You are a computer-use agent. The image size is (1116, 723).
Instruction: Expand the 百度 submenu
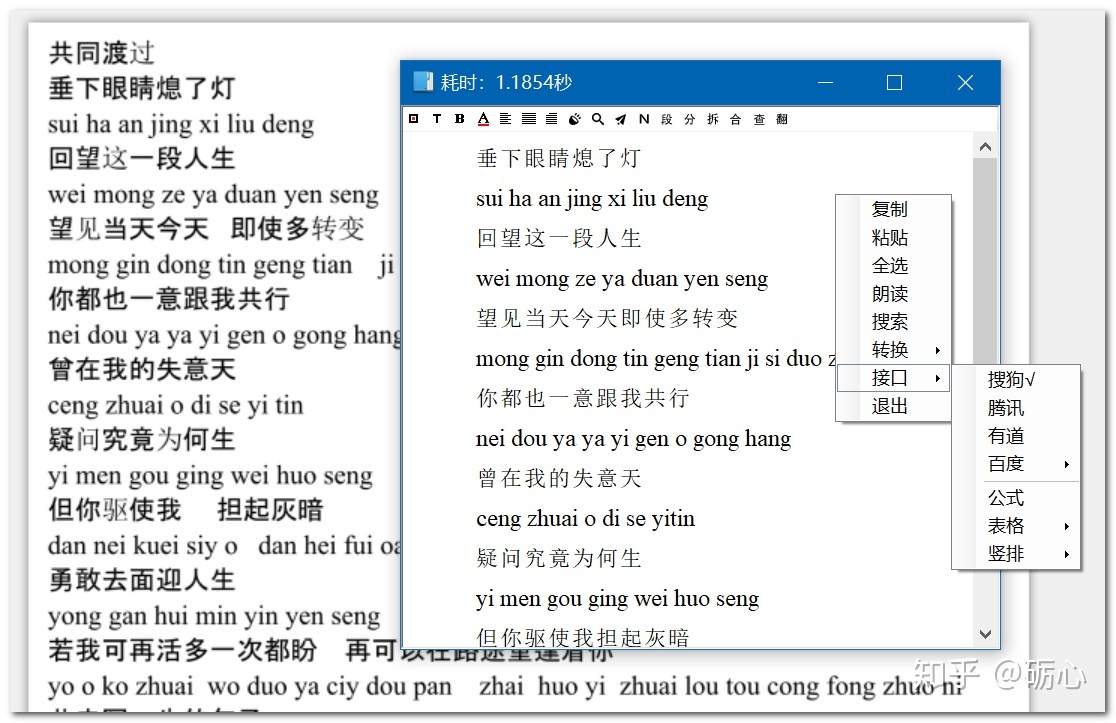1016,464
